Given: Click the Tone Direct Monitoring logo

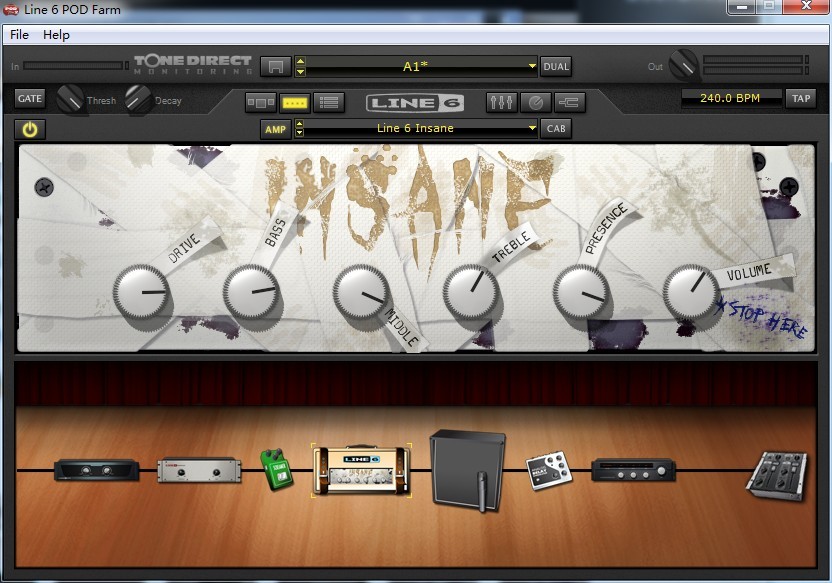Looking at the screenshot, I should (193, 65).
